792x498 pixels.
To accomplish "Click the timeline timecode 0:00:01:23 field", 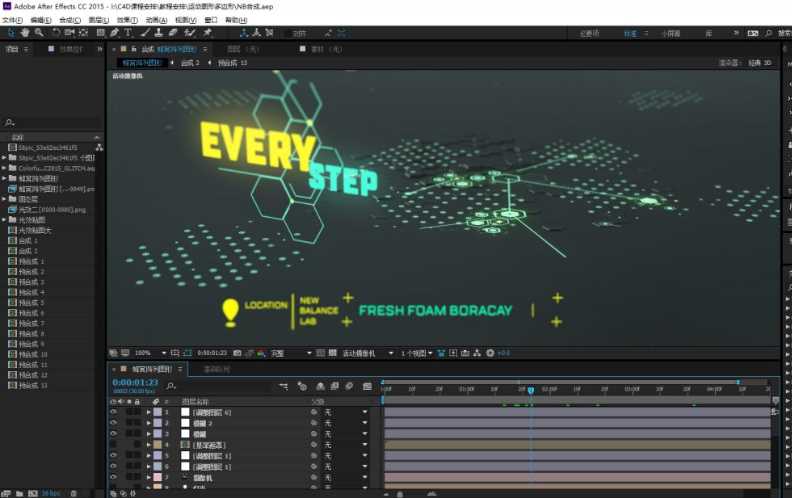I will 135,383.
